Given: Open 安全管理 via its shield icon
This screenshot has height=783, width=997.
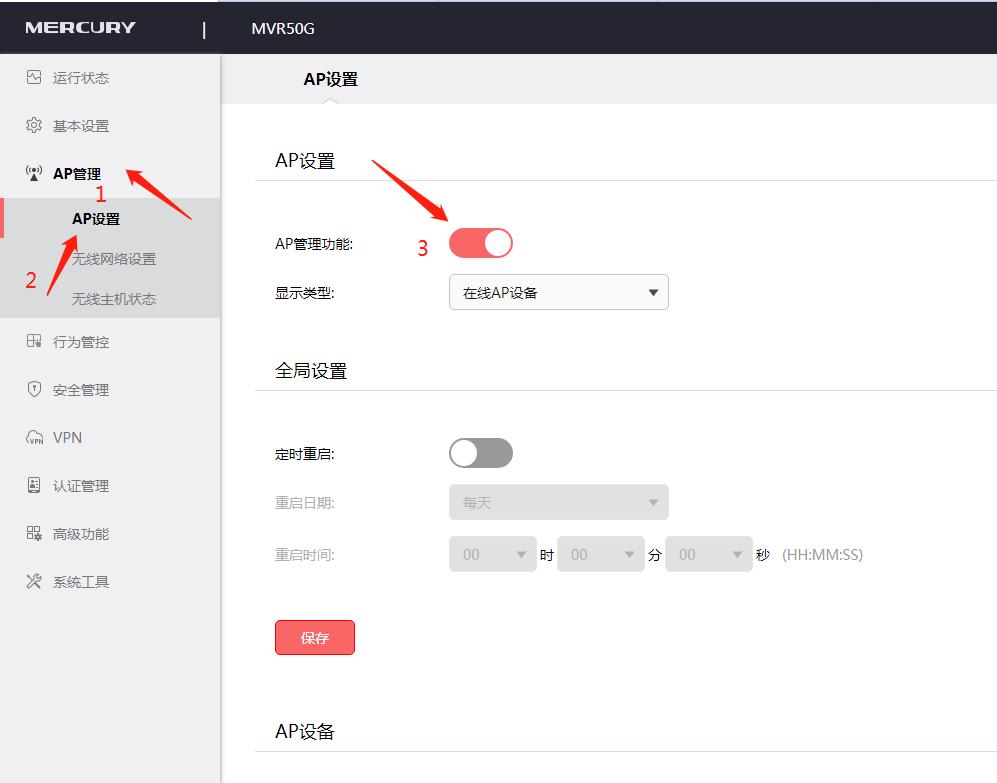Looking at the screenshot, I should tap(32, 389).
